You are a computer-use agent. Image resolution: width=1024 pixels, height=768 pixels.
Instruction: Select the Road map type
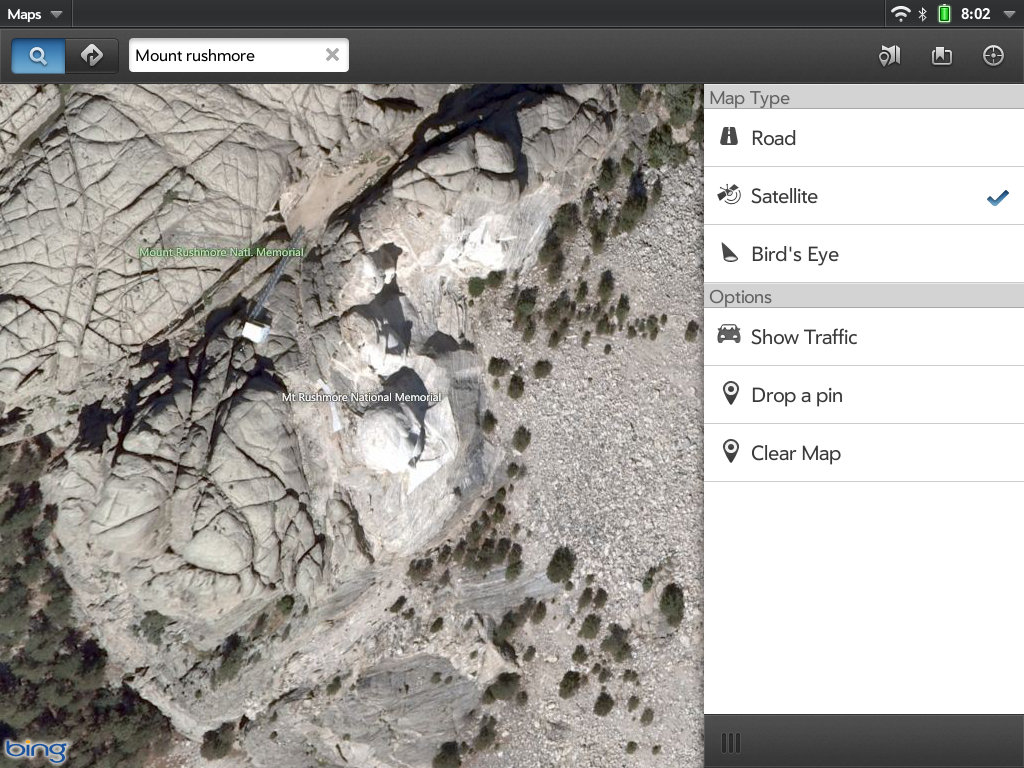pyautogui.click(x=864, y=138)
